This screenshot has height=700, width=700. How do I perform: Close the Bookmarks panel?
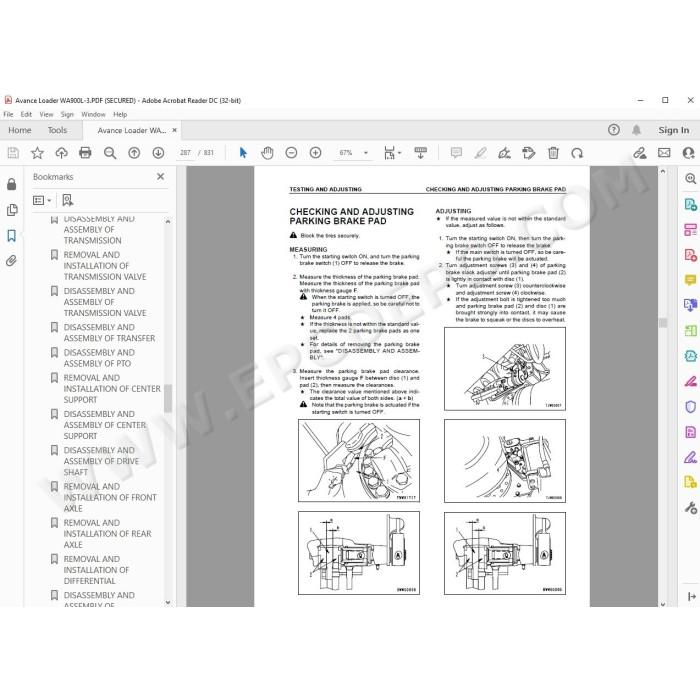click(161, 177)
